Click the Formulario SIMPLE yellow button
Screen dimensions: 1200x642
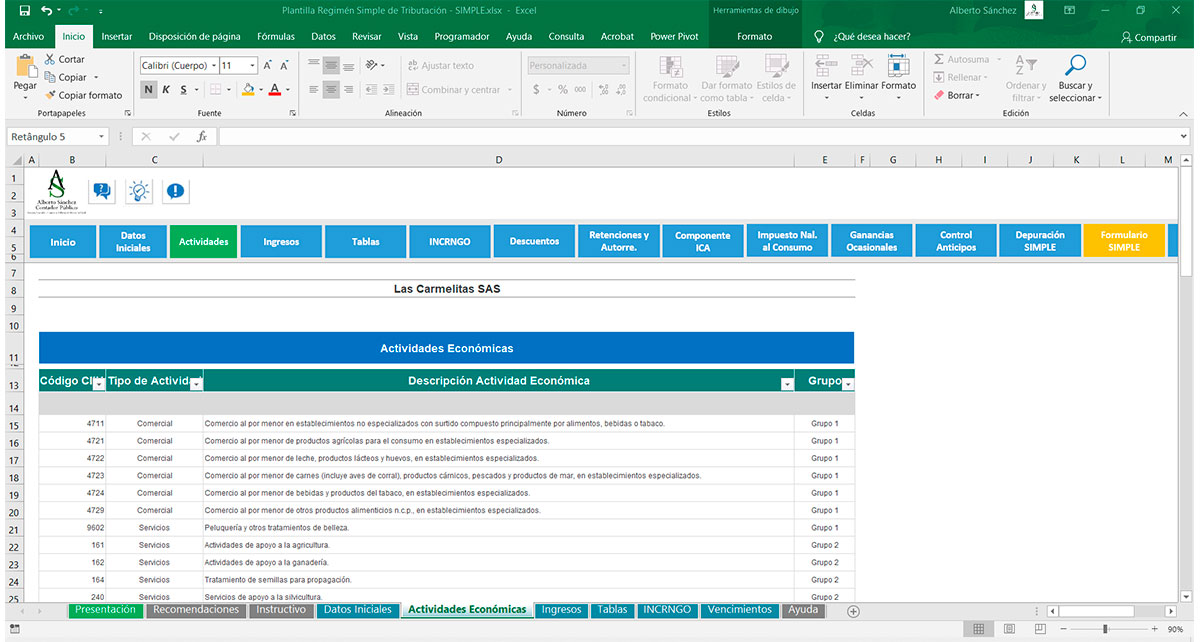click(1124, 241)
